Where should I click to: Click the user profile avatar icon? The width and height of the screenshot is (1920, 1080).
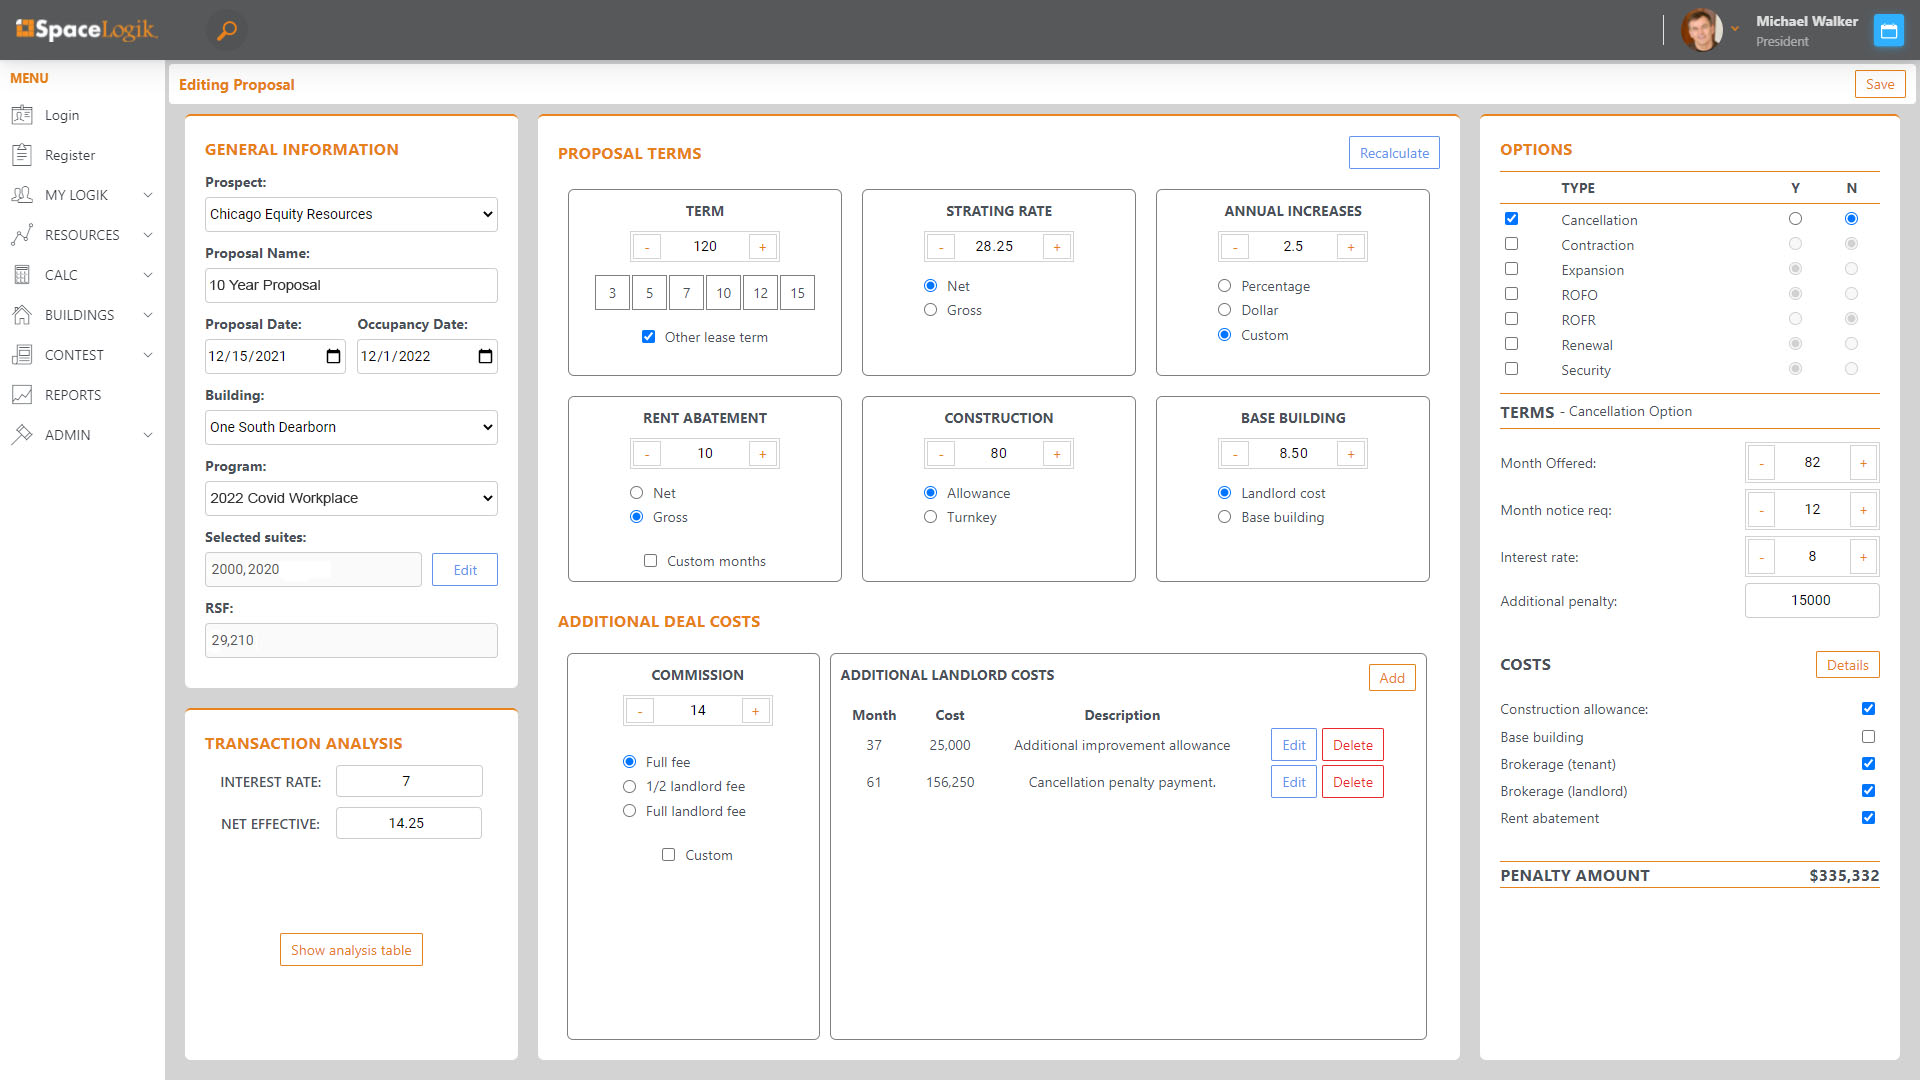1705,29
